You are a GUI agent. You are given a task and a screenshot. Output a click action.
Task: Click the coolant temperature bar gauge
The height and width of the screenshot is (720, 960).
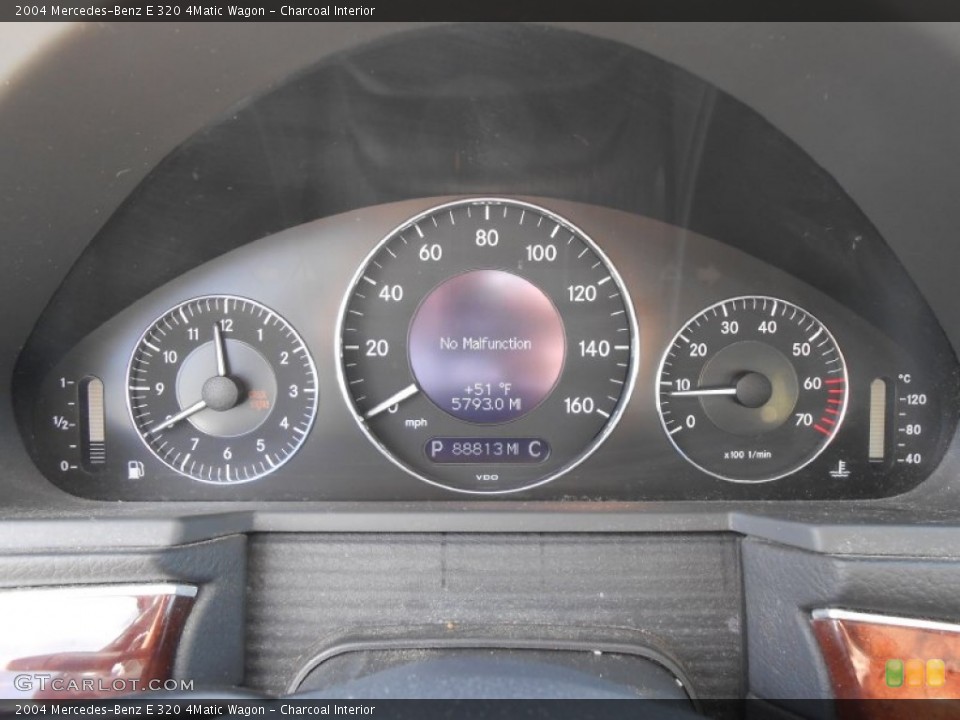click(x=877, y=419)
